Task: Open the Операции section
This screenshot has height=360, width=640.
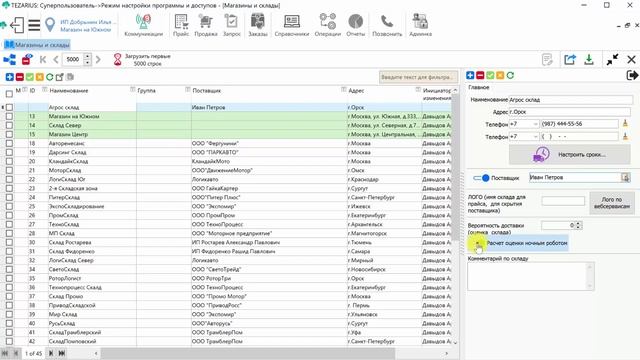Action: coord(328,25)
